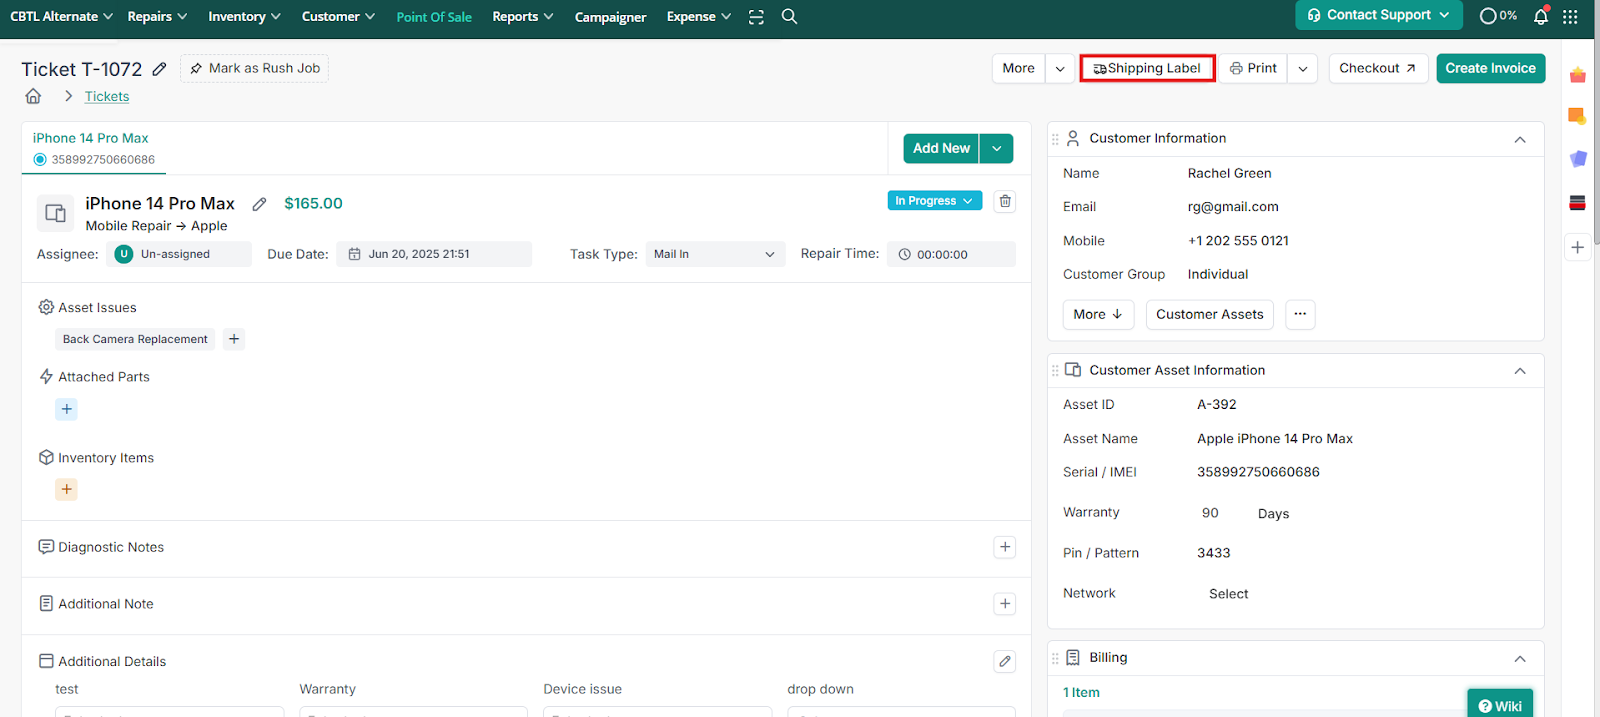Click Customer Assets button

pos(1210,314)
